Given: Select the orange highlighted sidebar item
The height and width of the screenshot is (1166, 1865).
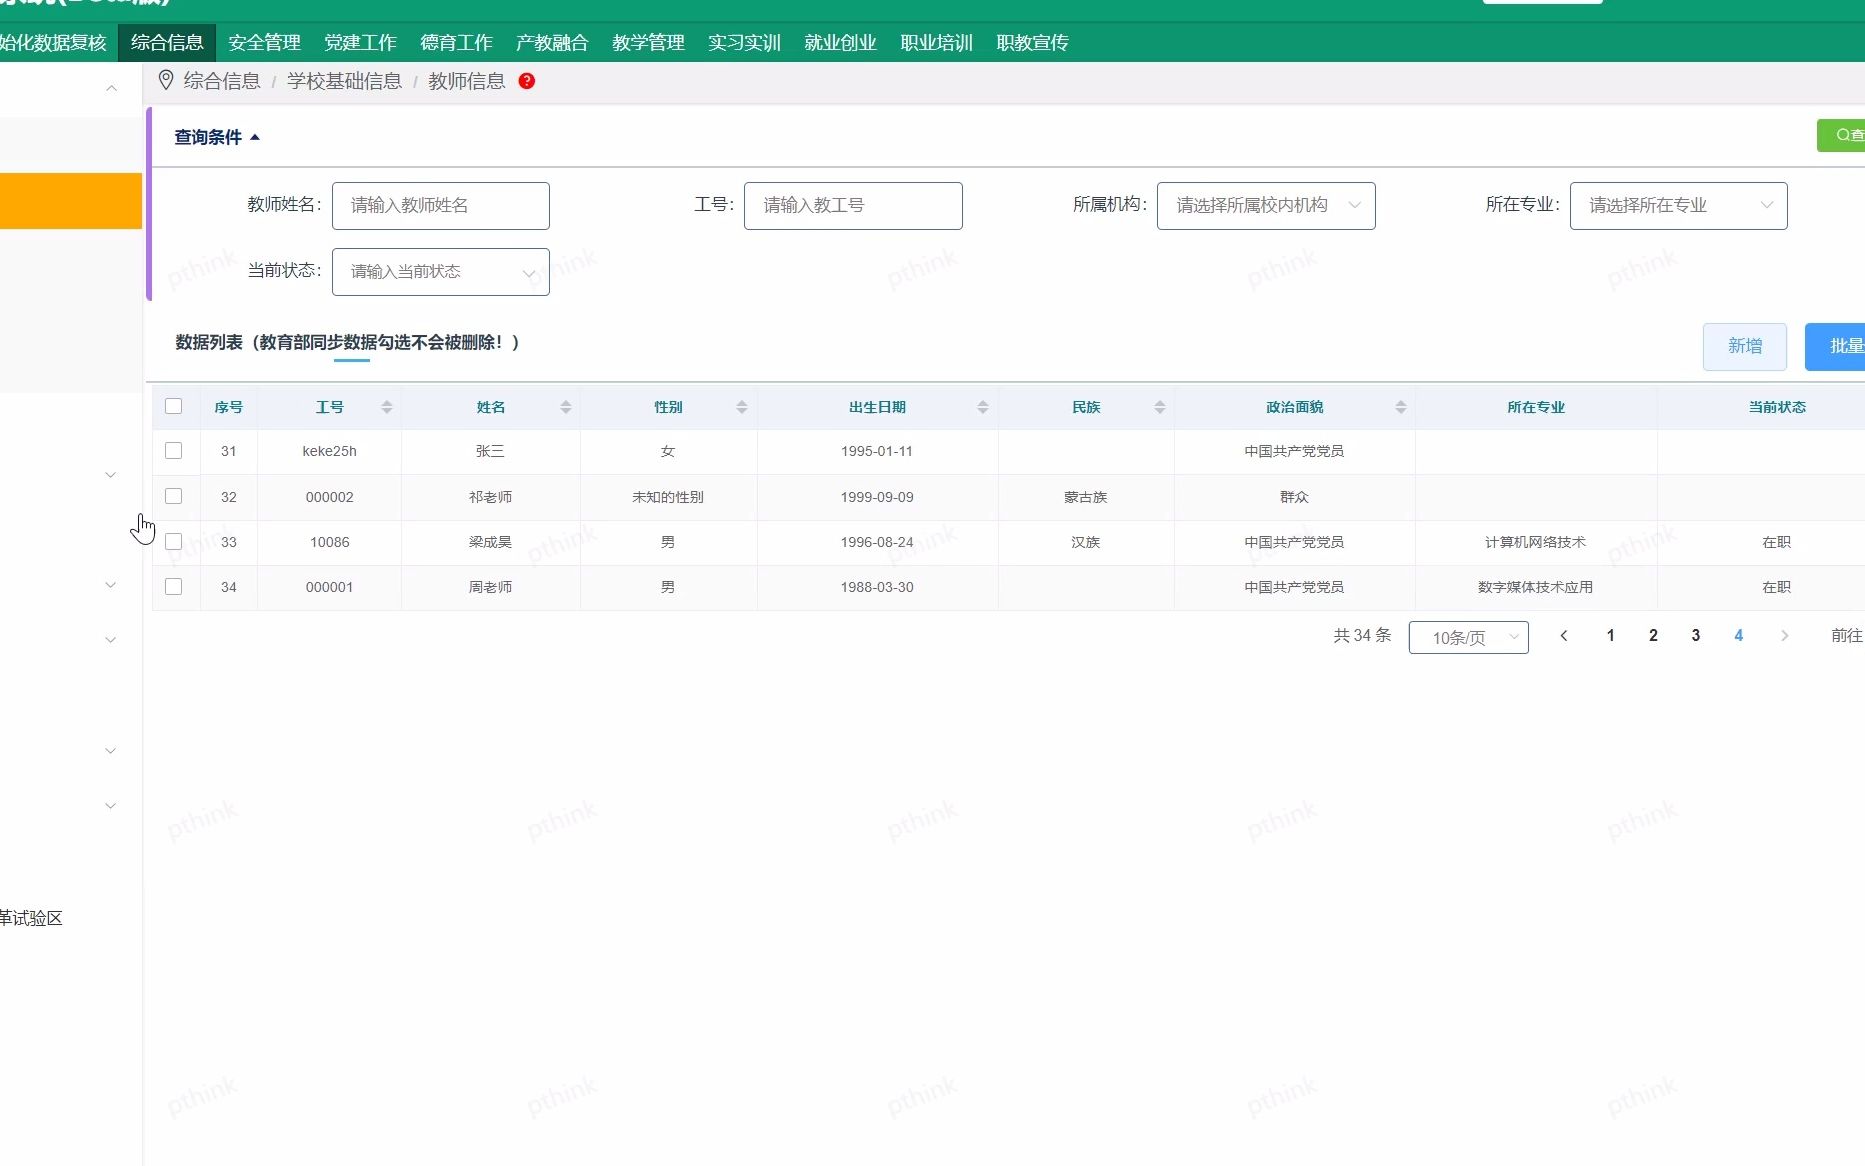Looking at the screenshot, I should [71, 201].
